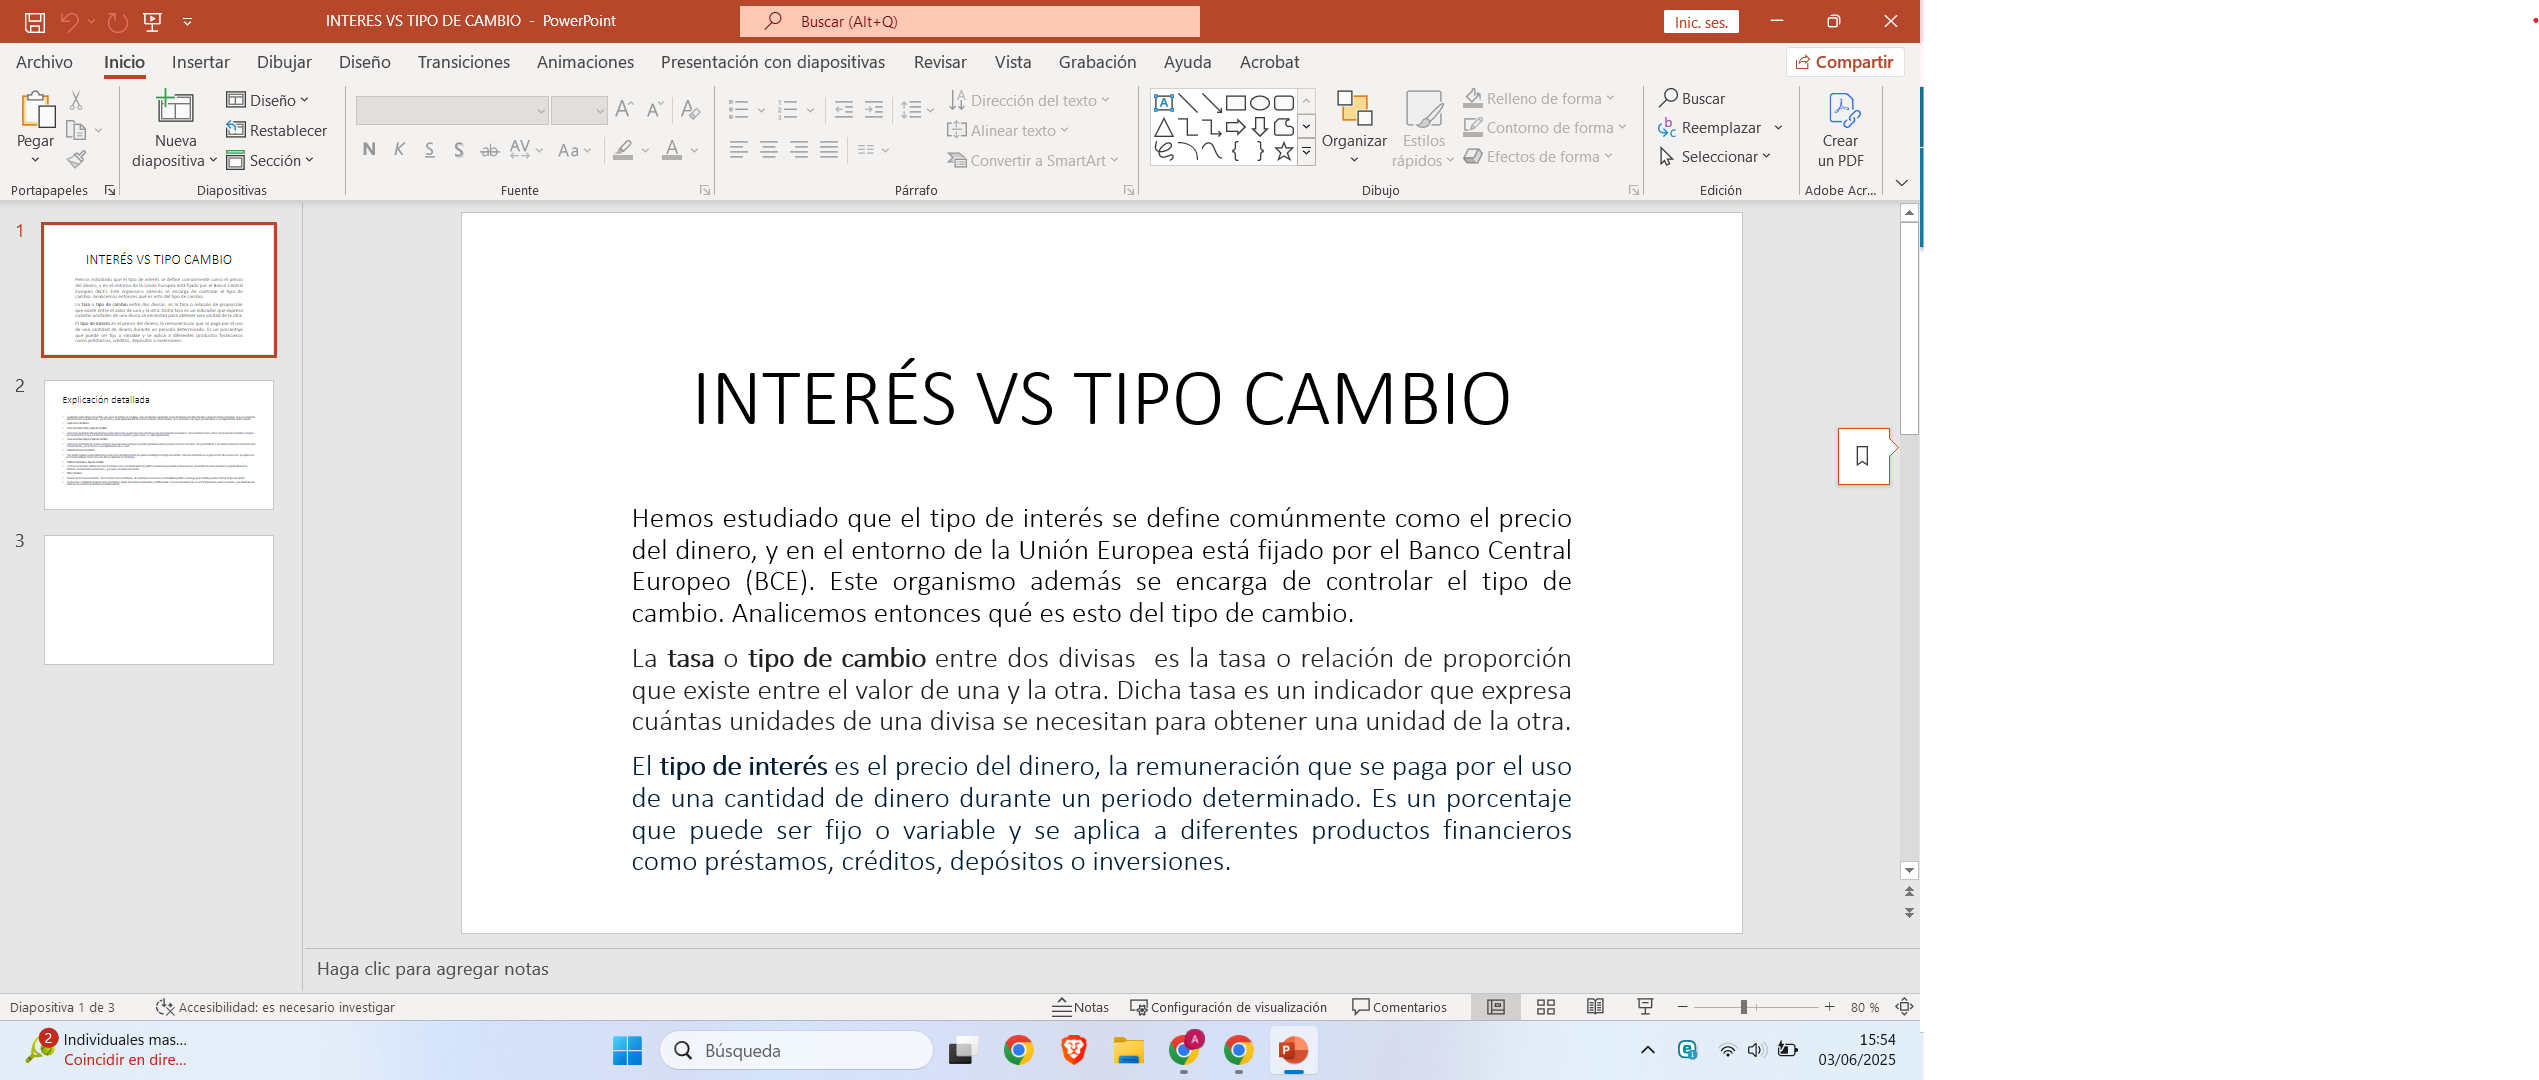Screen dimensions: 2539x1080
Task: Switch to the Revisar tab
Action: click(940, 62)
